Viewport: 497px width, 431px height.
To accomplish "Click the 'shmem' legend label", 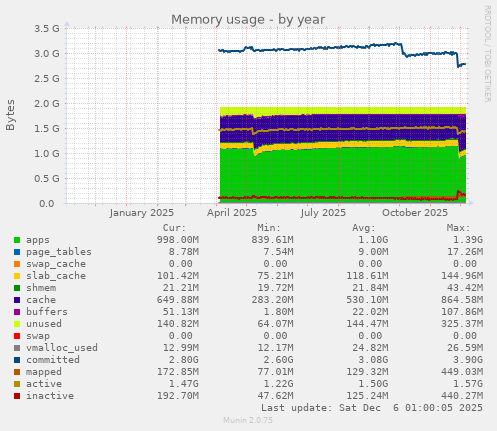I will pyautogui.click(x=41, y=288).
